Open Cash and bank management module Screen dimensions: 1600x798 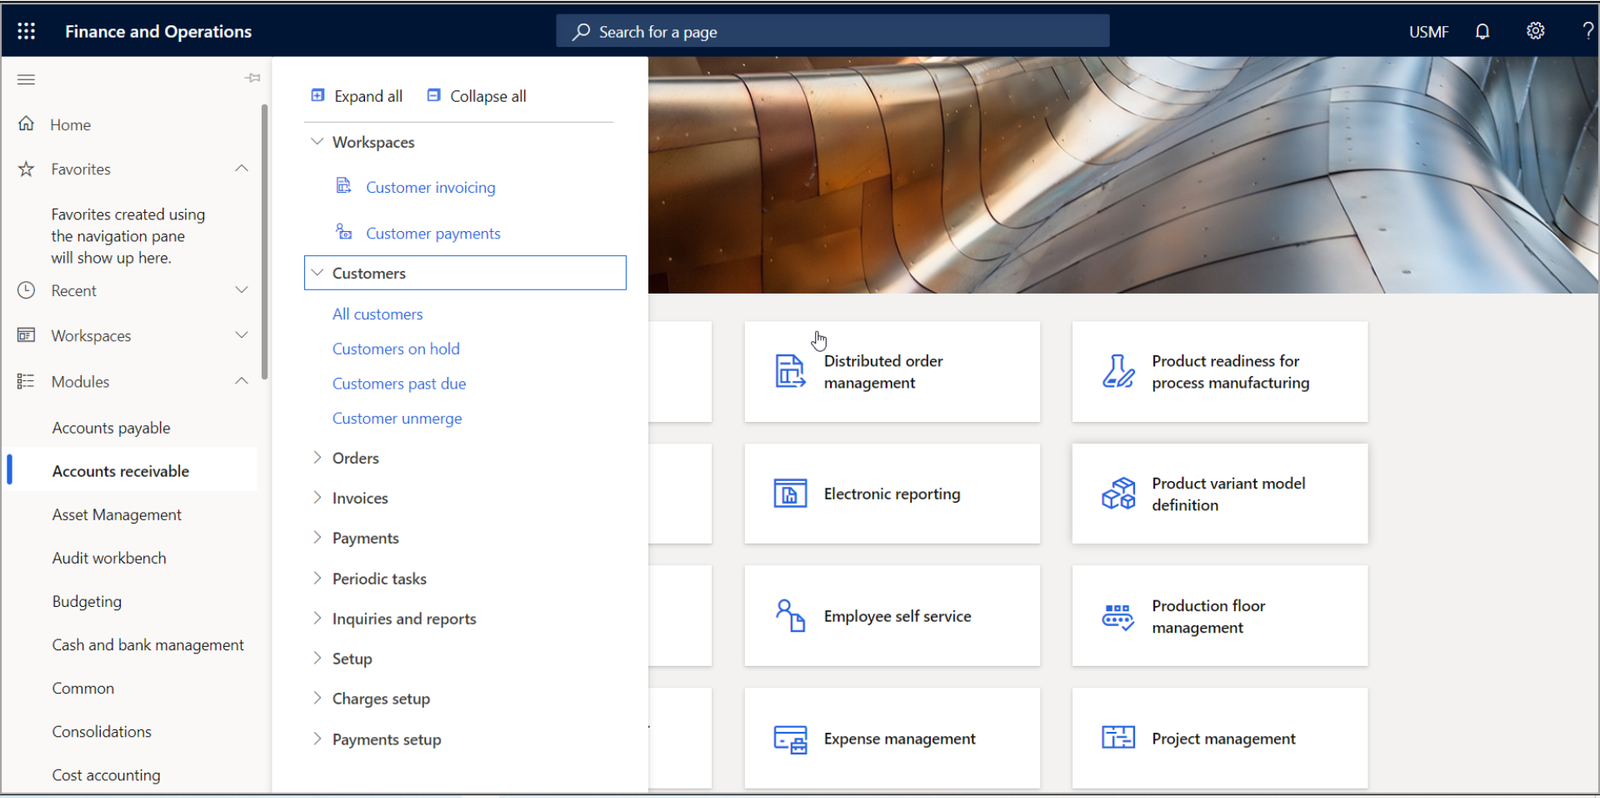148,645
